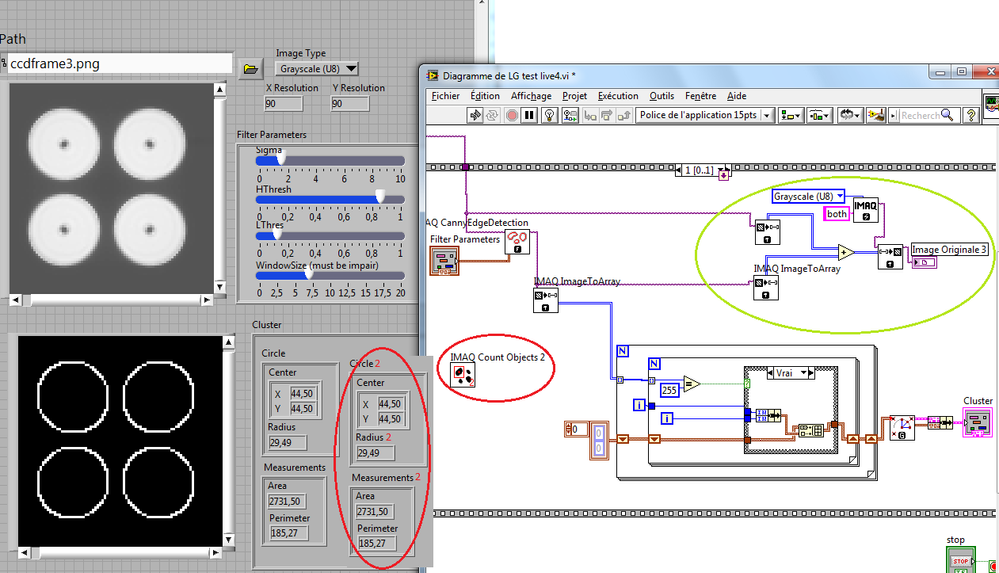The width and height of the screenshot is (999, 573).
Task: Click the X Resolution field
Action: (284, 103)
